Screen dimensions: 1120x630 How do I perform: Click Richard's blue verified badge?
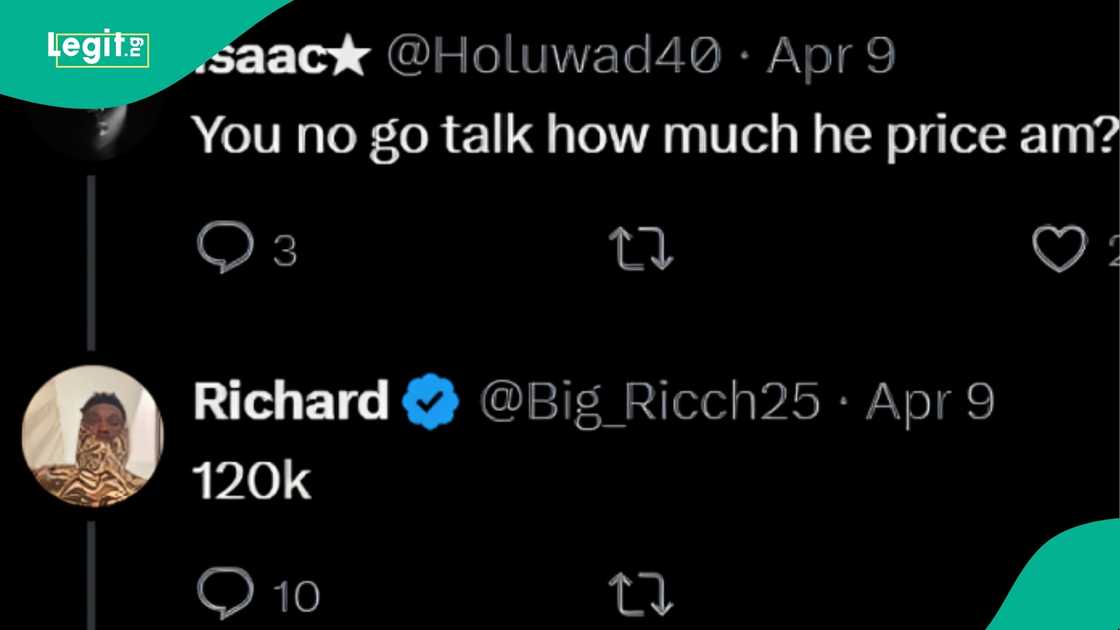point(430,402)
